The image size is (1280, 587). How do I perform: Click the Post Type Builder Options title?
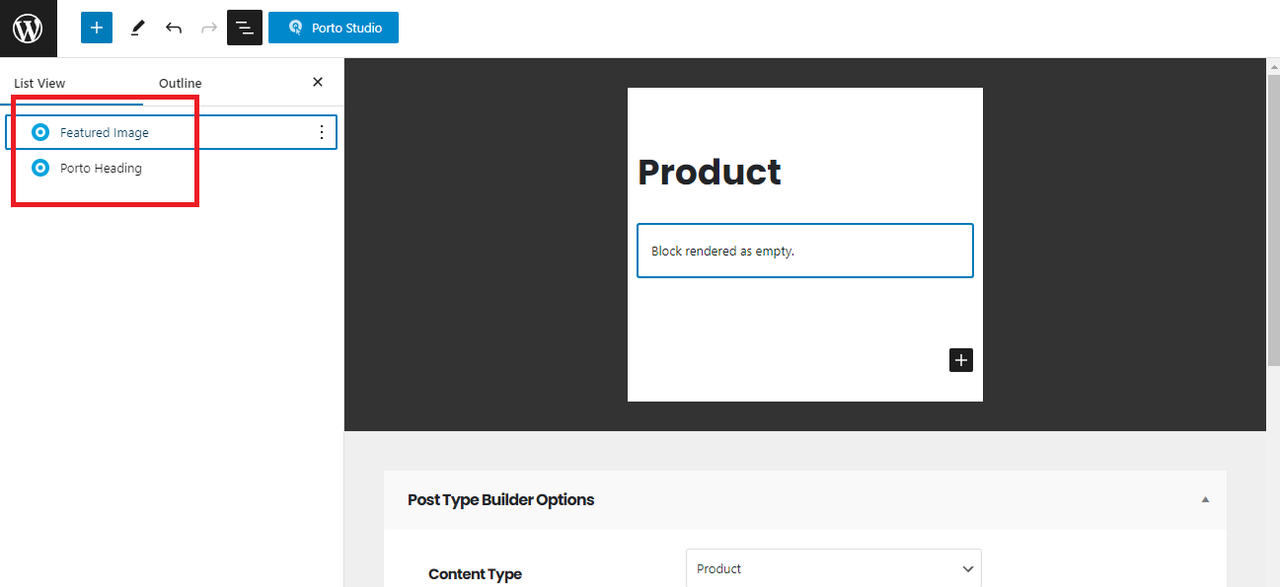(x=501, y=500)
